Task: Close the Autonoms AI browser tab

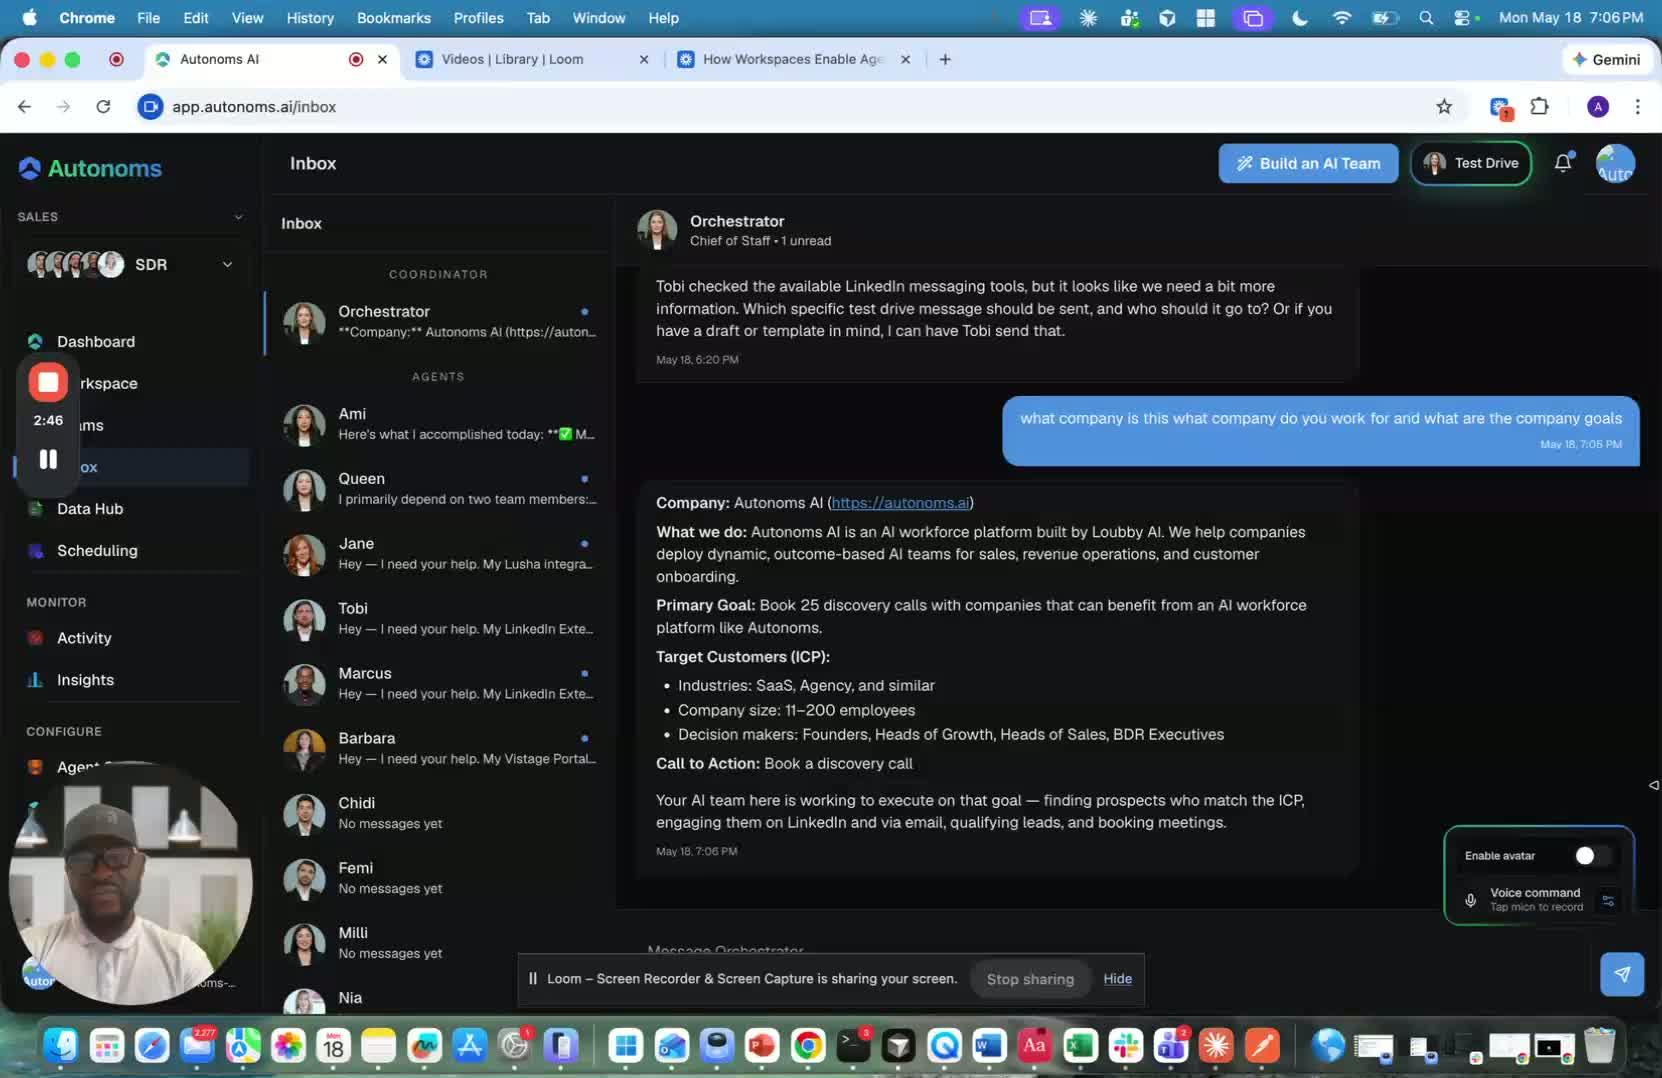Action: [x=382, y=59]
